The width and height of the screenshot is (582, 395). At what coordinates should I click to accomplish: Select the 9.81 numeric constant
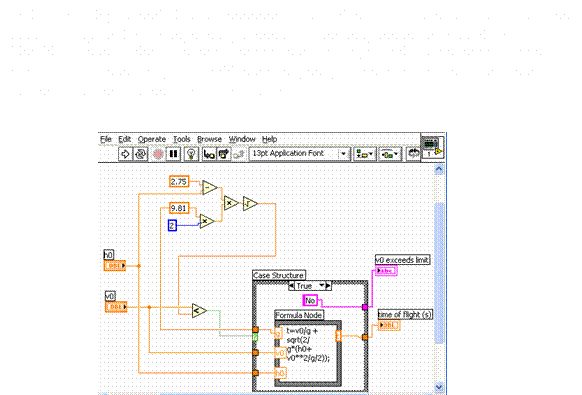(x=179, y=208)
